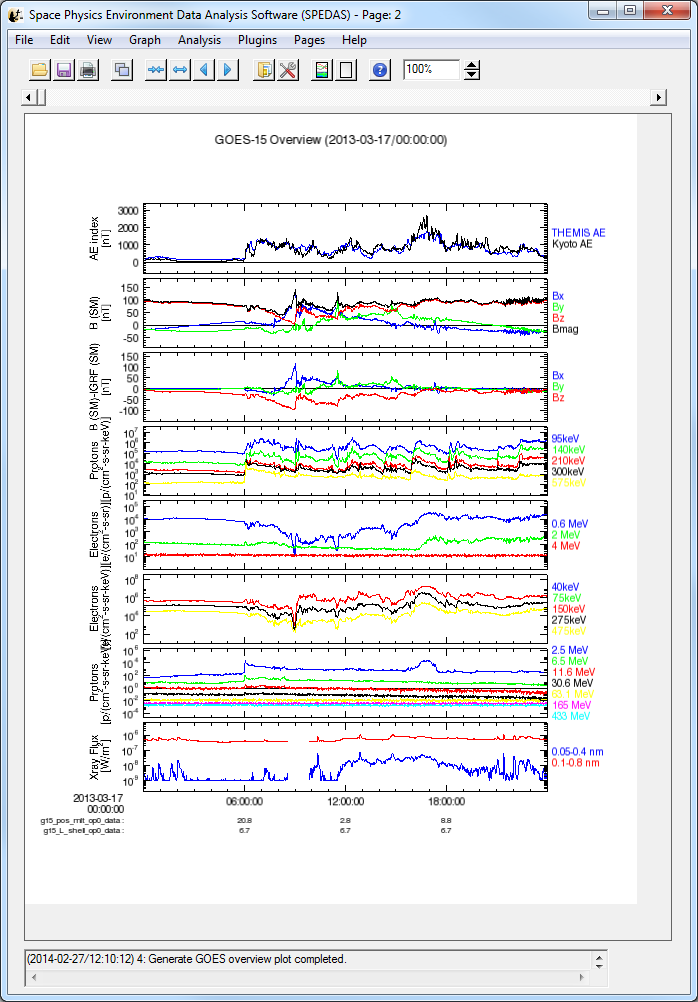Shift plot forward with right arrow icon
Image resolution: width=698 pixels, height=1002 pixels.
[x=229, y=70]
